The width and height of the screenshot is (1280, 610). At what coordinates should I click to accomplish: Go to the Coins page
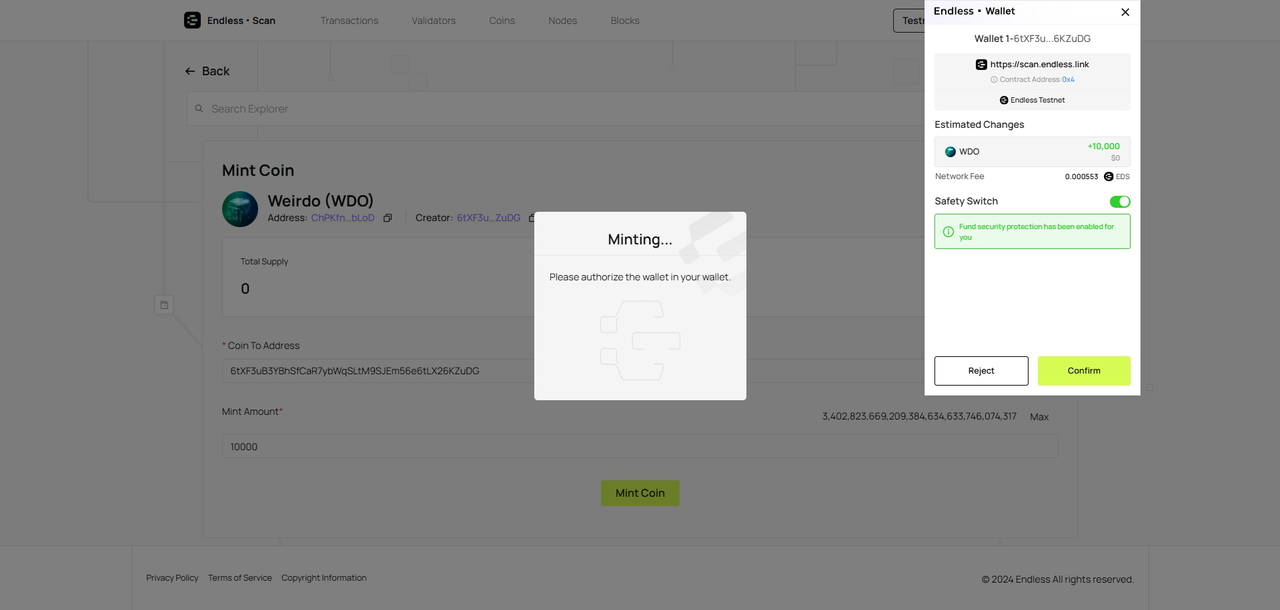502,21
